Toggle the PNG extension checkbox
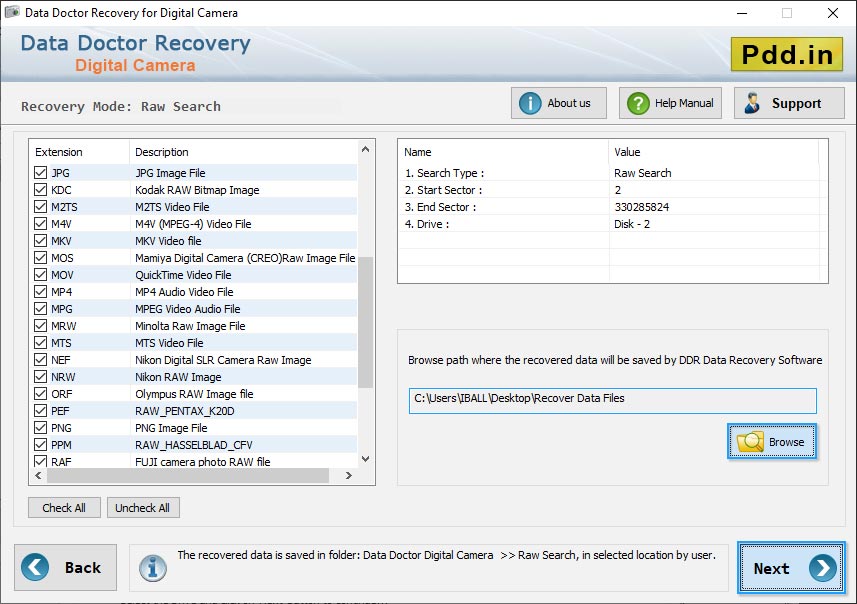Screen dimensions: 857x604 coord(40,427)
